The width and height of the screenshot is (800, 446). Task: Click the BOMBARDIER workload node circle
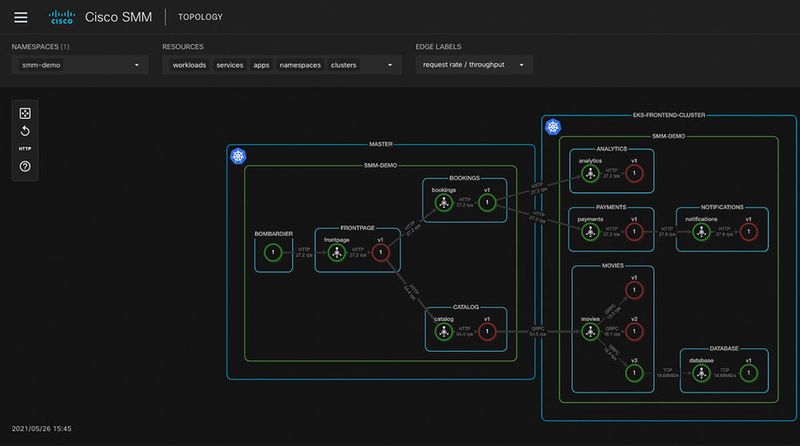273,254
